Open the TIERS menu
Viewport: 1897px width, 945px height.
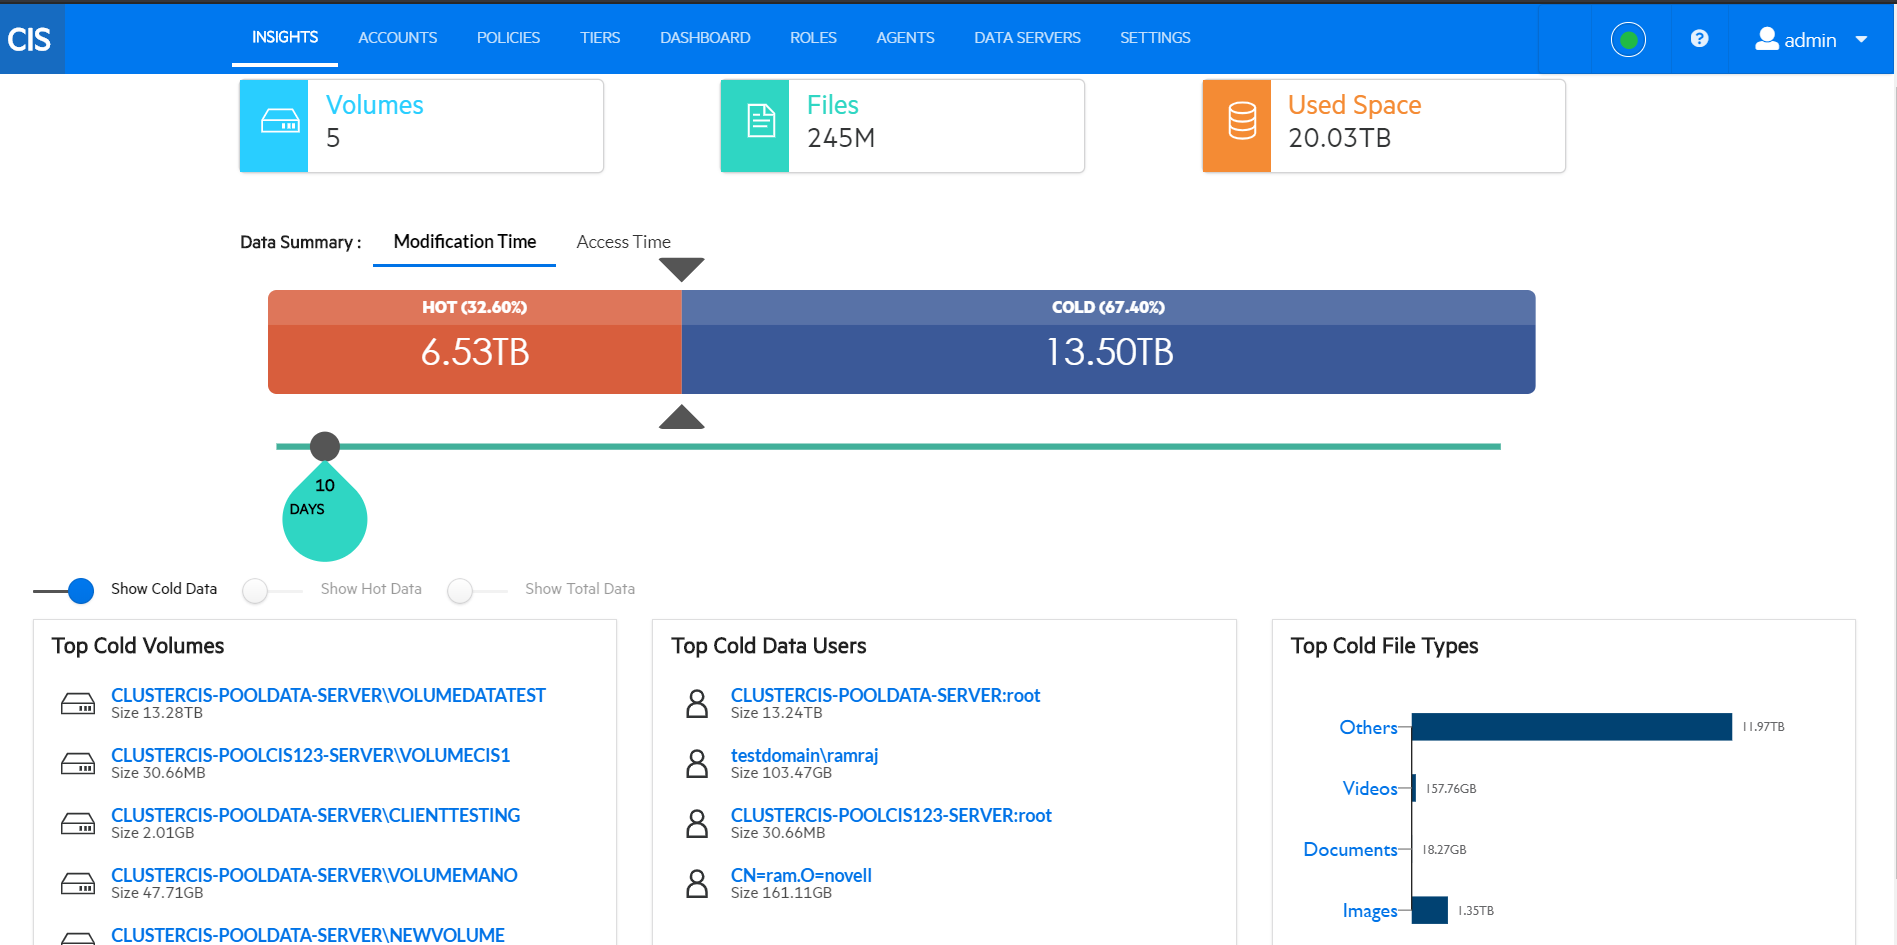(600, 38)
